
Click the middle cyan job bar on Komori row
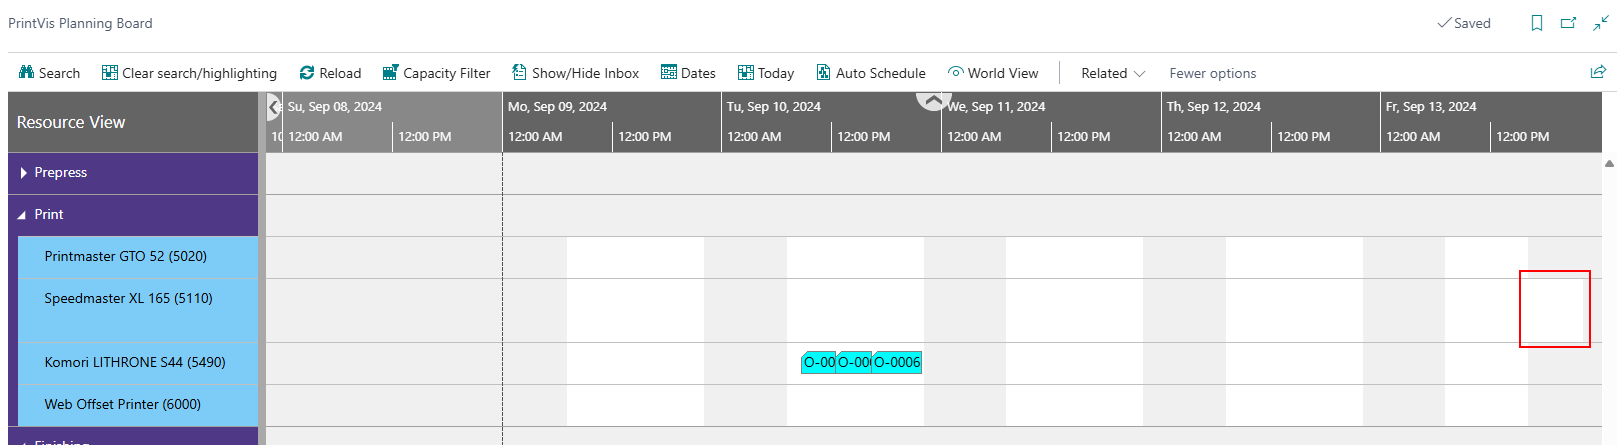pos(854,362)
